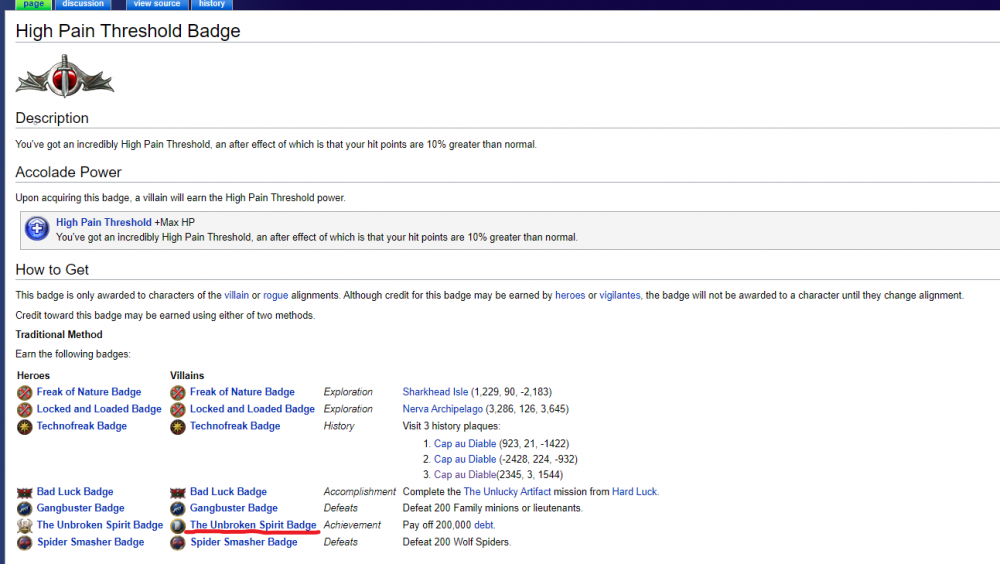
Task: Click Villains Locked and Loaded badge icon
Action: (x=178, y=409)
